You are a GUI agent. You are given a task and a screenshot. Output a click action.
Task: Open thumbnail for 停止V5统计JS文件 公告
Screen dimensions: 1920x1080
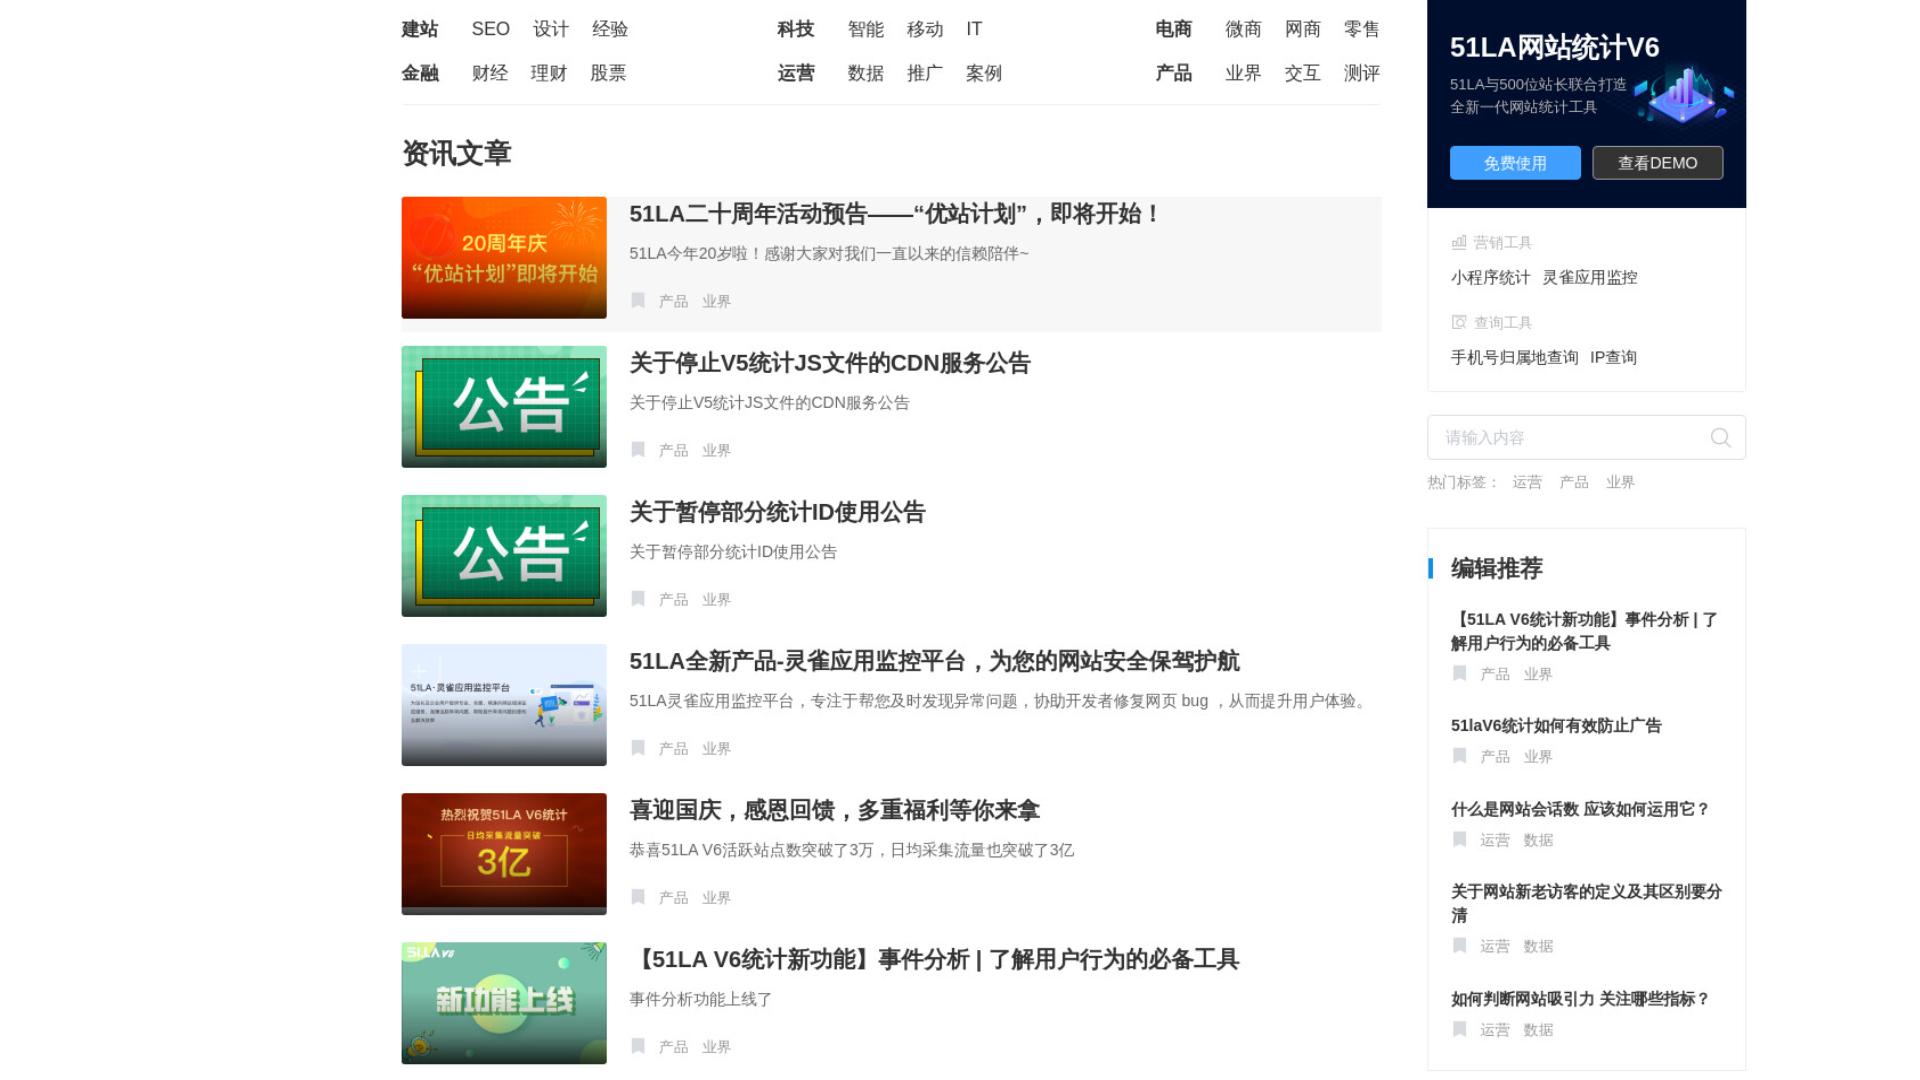coord(504,407)
